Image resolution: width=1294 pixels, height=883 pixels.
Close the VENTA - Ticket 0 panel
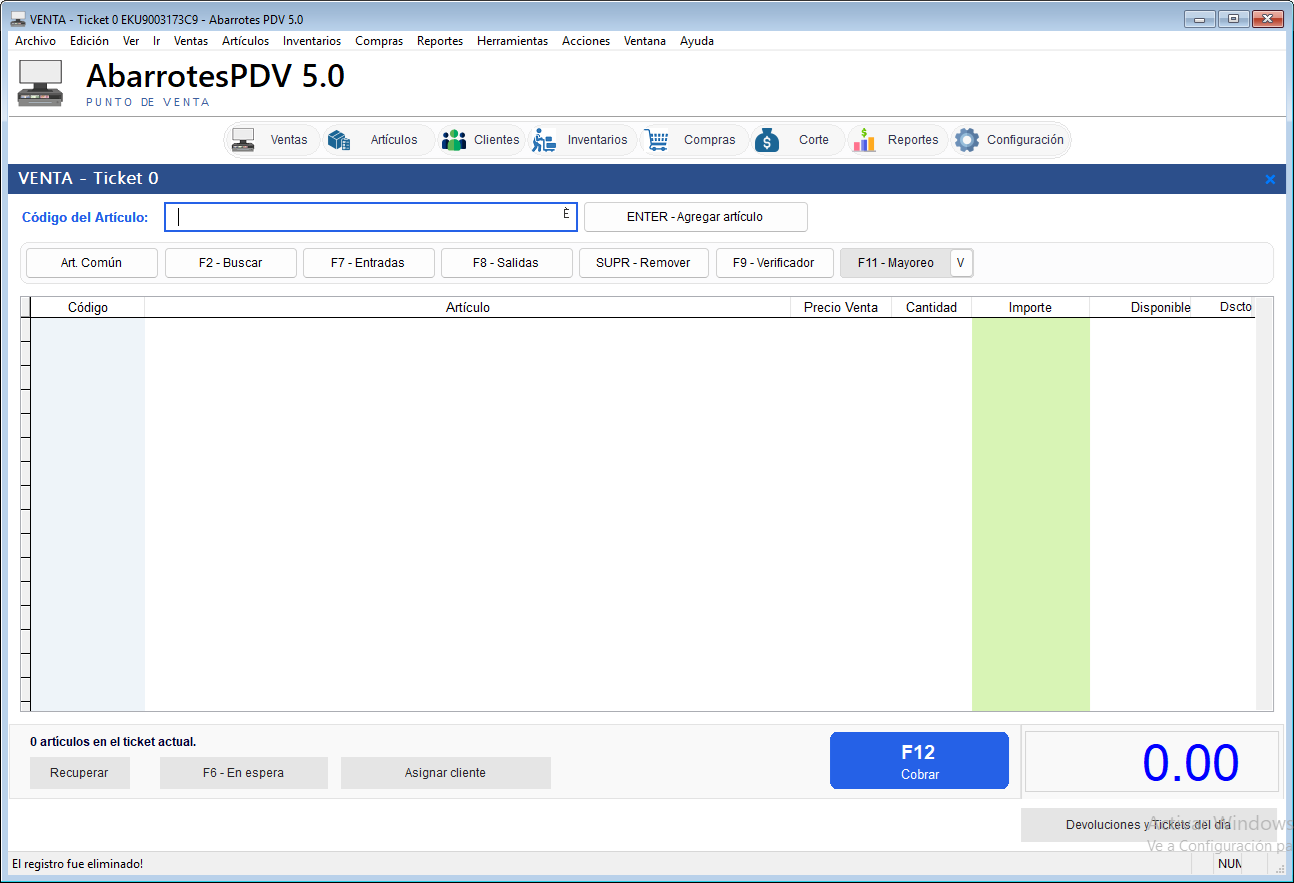click(x=1270, y=179)
